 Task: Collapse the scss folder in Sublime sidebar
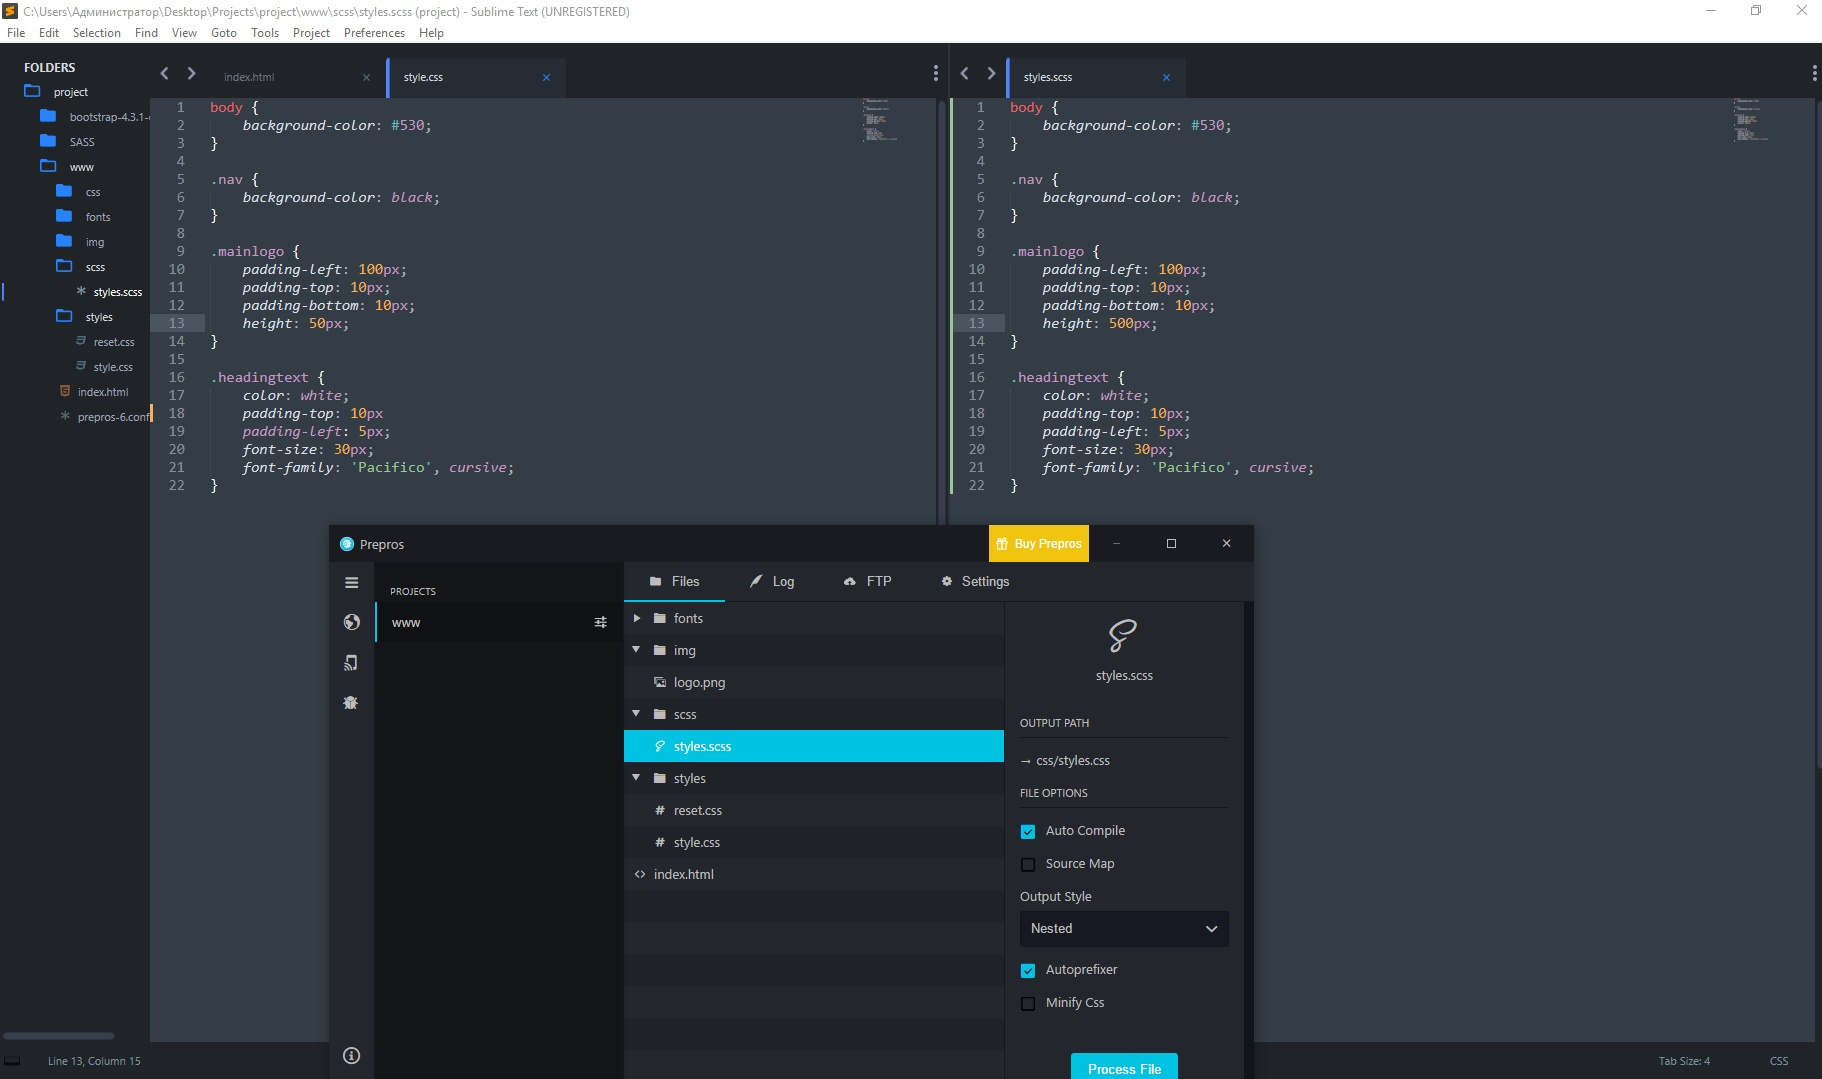coord(64,266)
